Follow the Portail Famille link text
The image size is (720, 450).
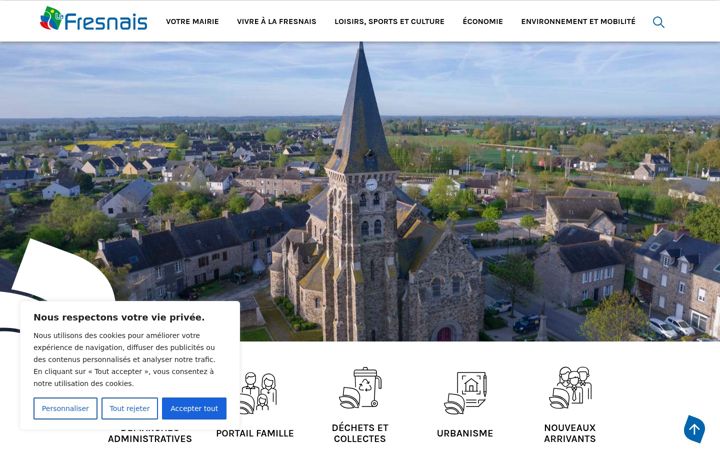coord(255,433)
